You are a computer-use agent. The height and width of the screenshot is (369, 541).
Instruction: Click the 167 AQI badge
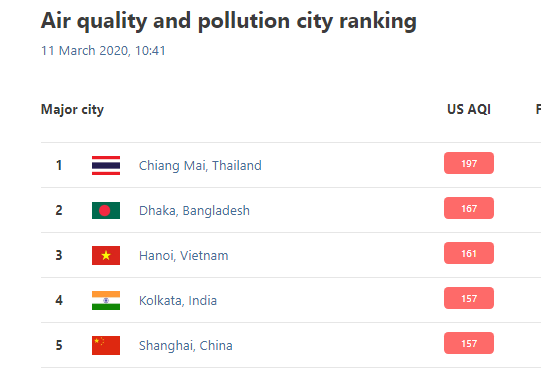click(x=469, y=208)
